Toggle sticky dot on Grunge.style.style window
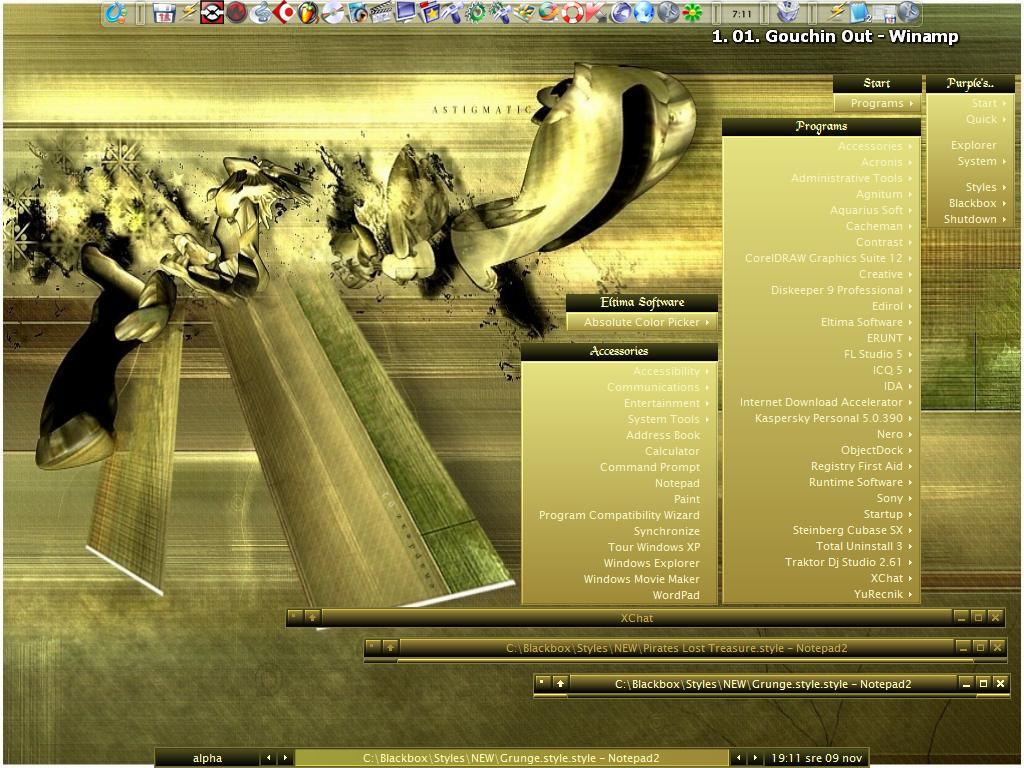This screenshot has width=1024, height=768. 543,683
